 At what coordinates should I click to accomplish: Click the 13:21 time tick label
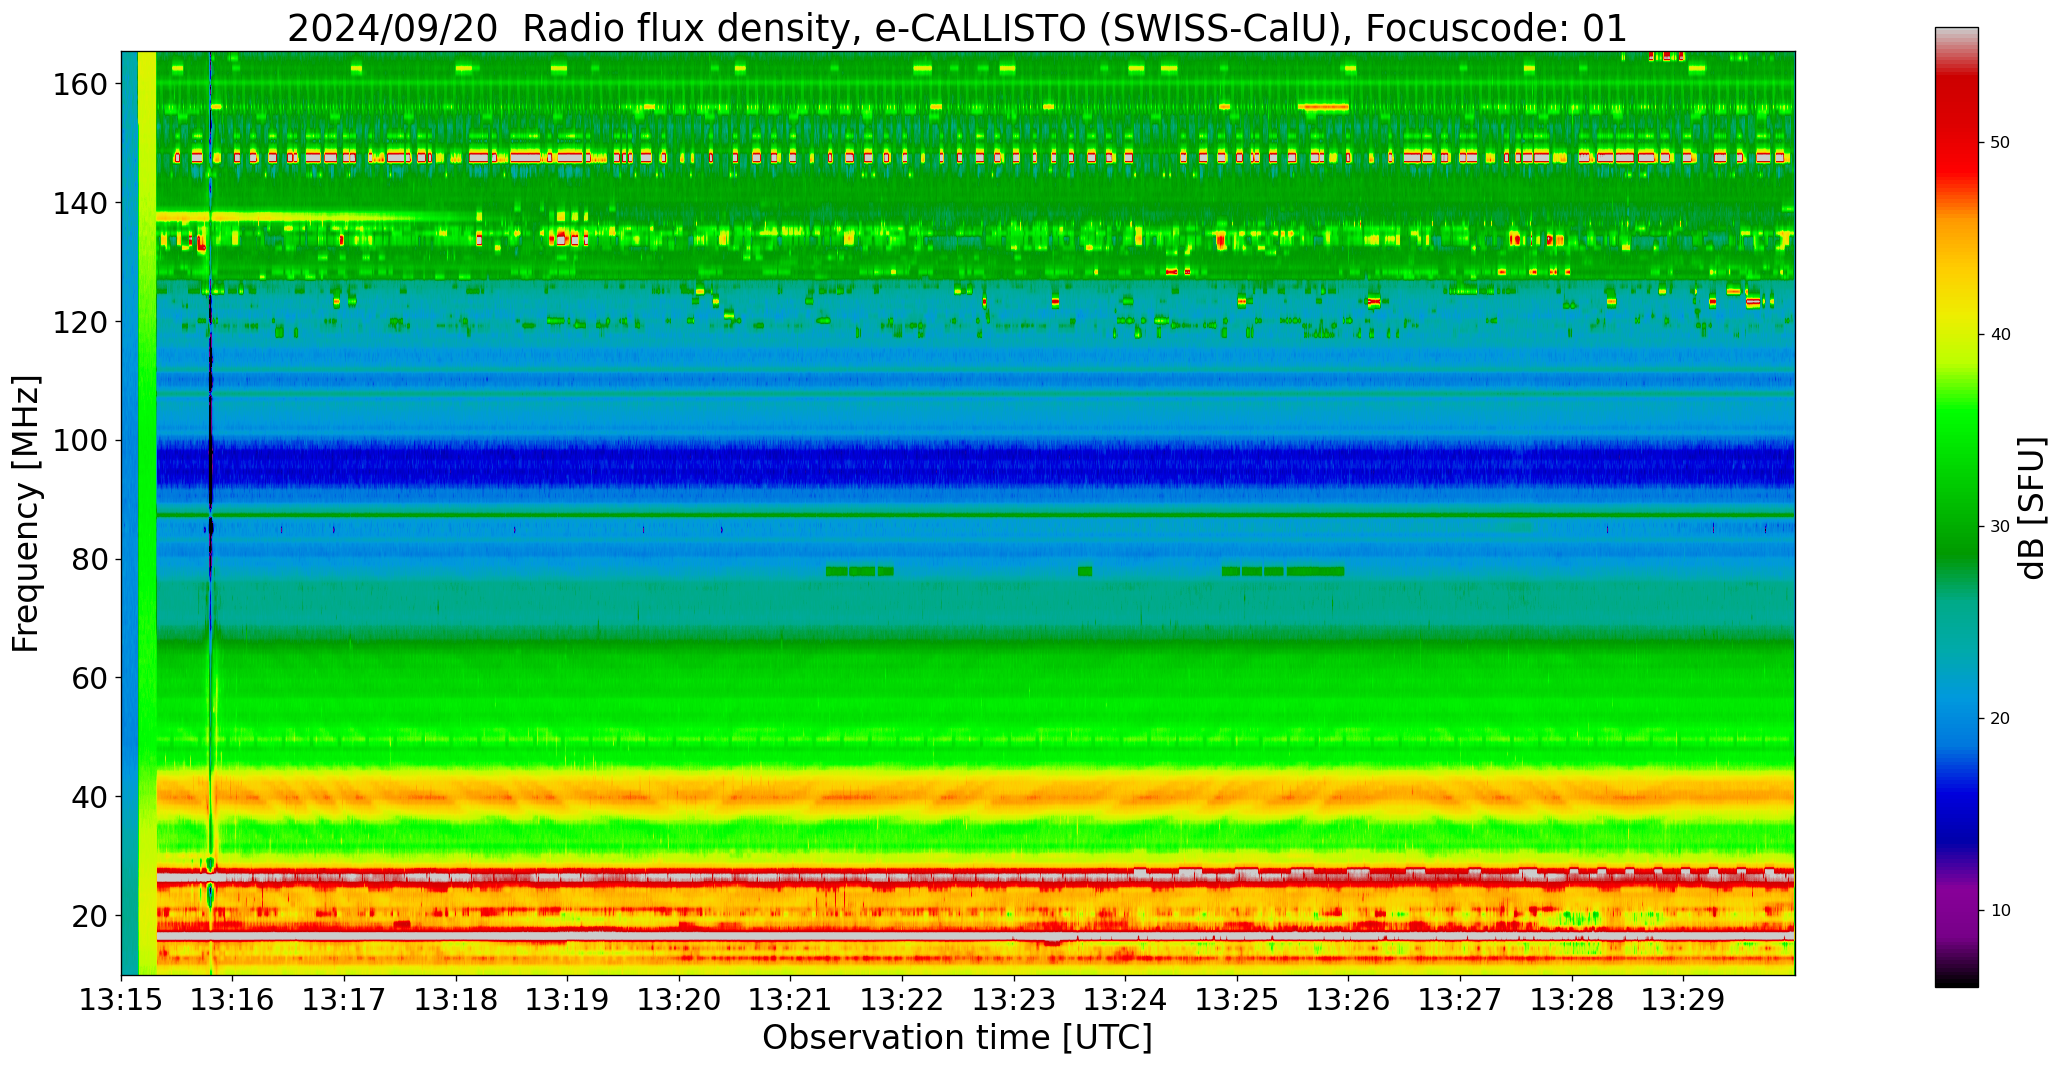791,999
